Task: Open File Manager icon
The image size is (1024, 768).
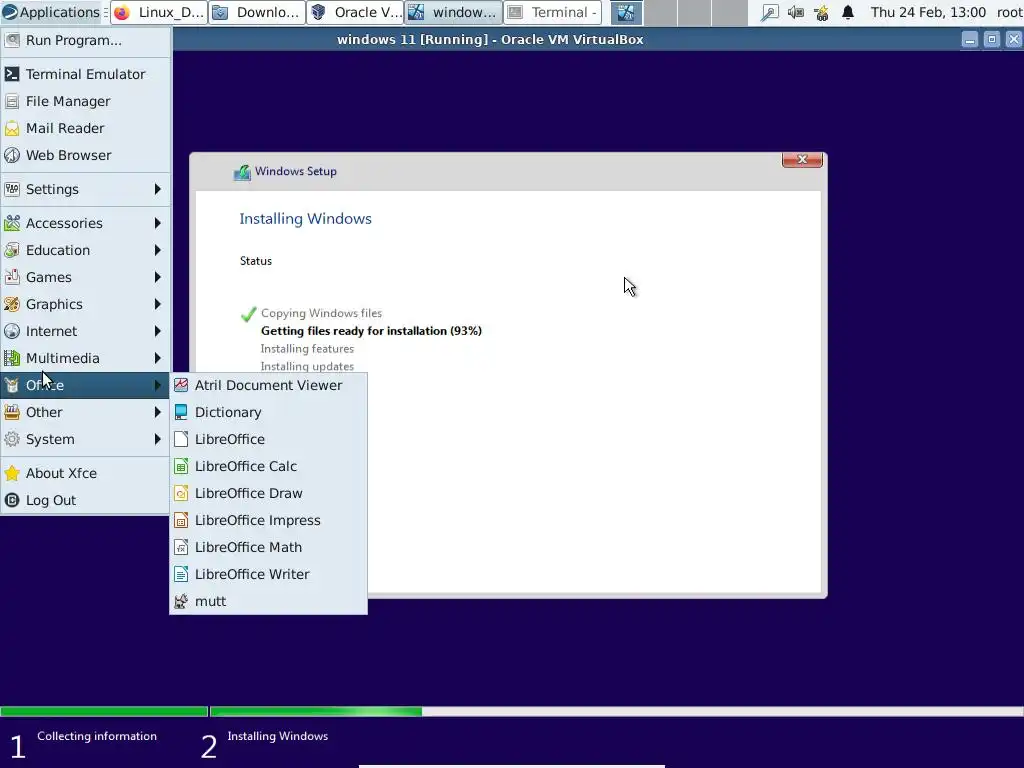Action: point(12,101)
